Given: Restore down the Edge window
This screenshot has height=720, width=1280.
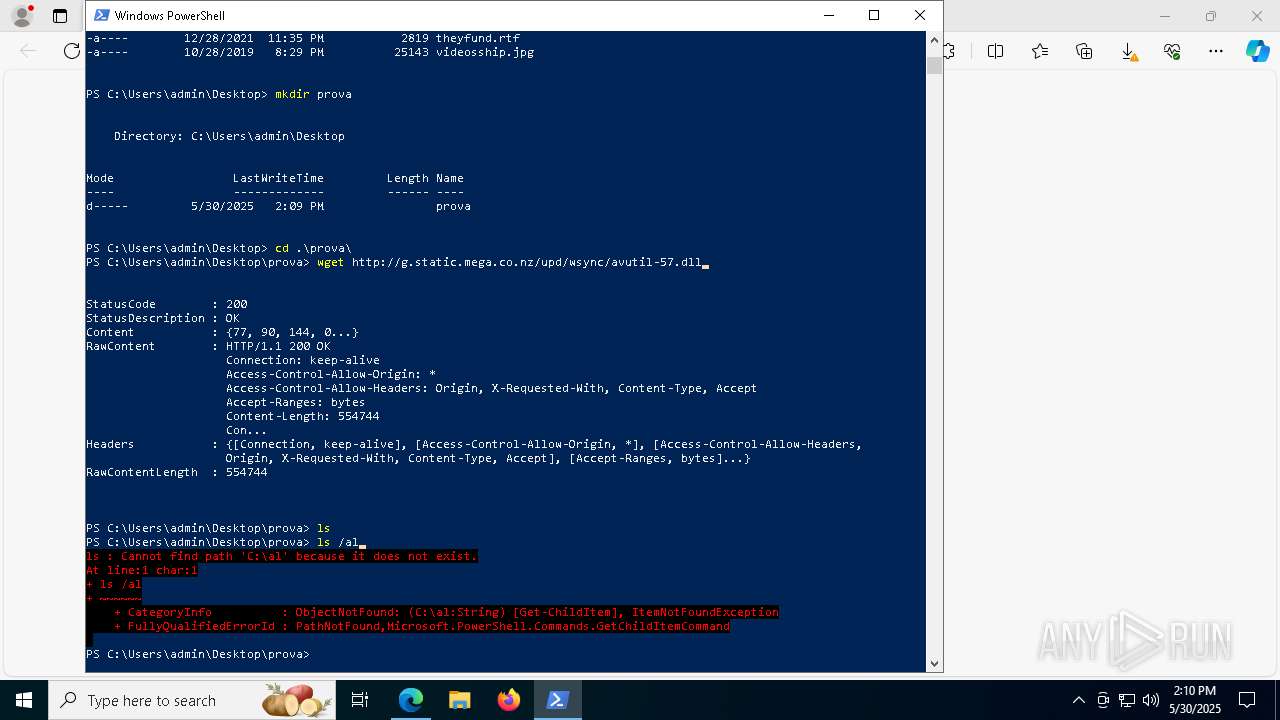Looking at the screenshot, I should pos(1211,16).
